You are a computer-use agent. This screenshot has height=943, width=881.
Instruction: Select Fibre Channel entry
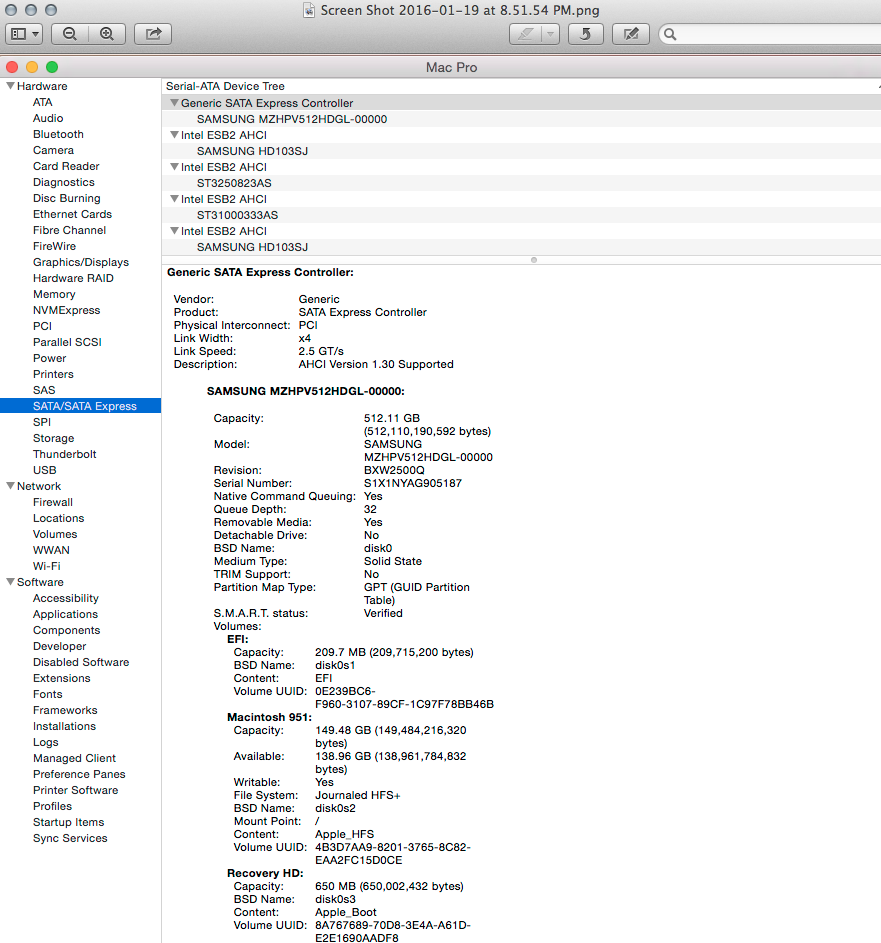69,230
